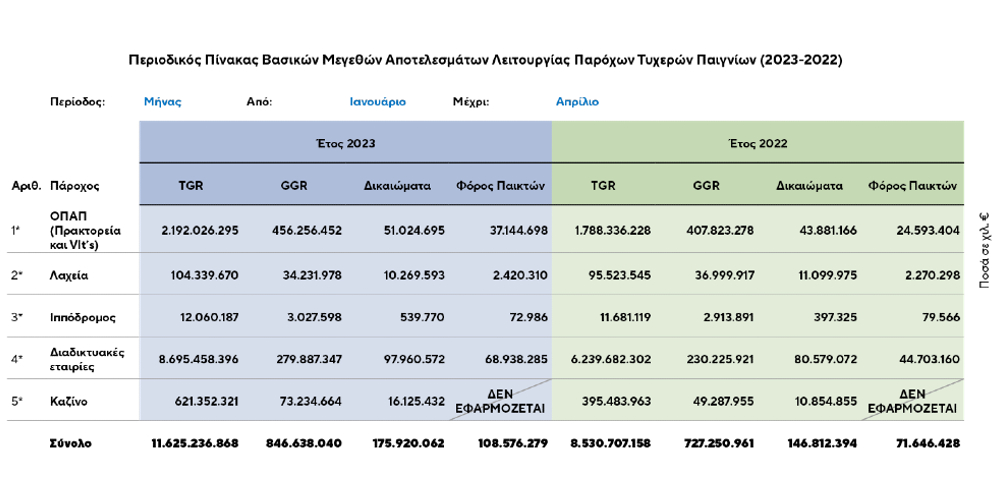Click ΟΠΑΠ 2023 GGR value 456.256.452
This screenshot has height=500, width=1000.
(307, 230)
